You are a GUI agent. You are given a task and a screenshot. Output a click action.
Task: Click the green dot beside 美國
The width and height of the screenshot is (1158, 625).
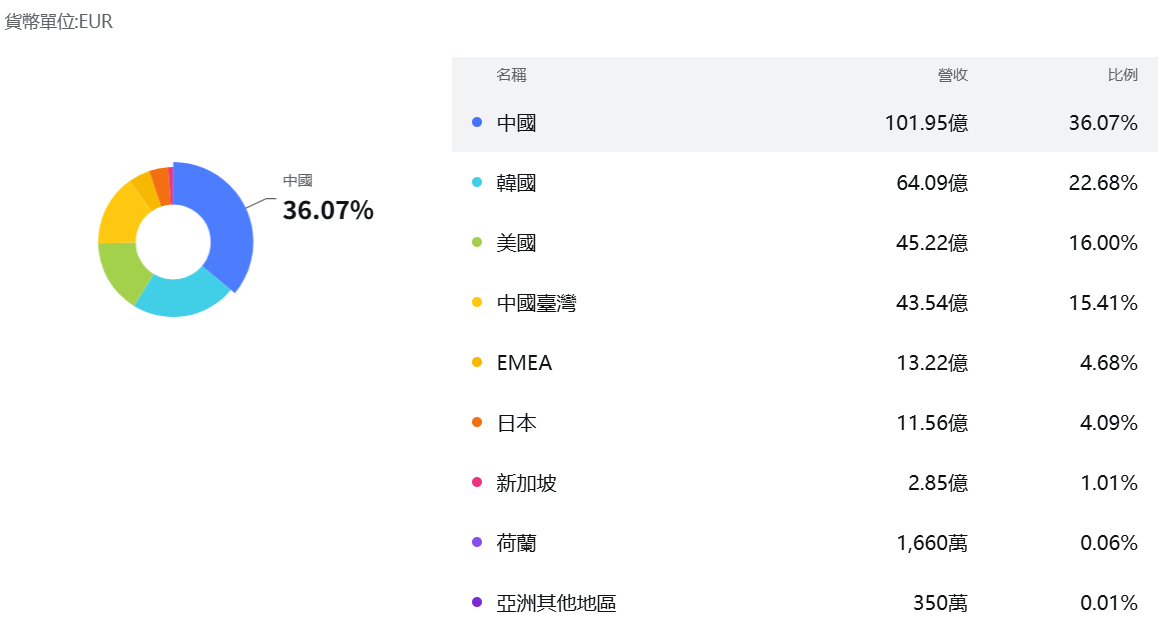click(x=477, y=243)
